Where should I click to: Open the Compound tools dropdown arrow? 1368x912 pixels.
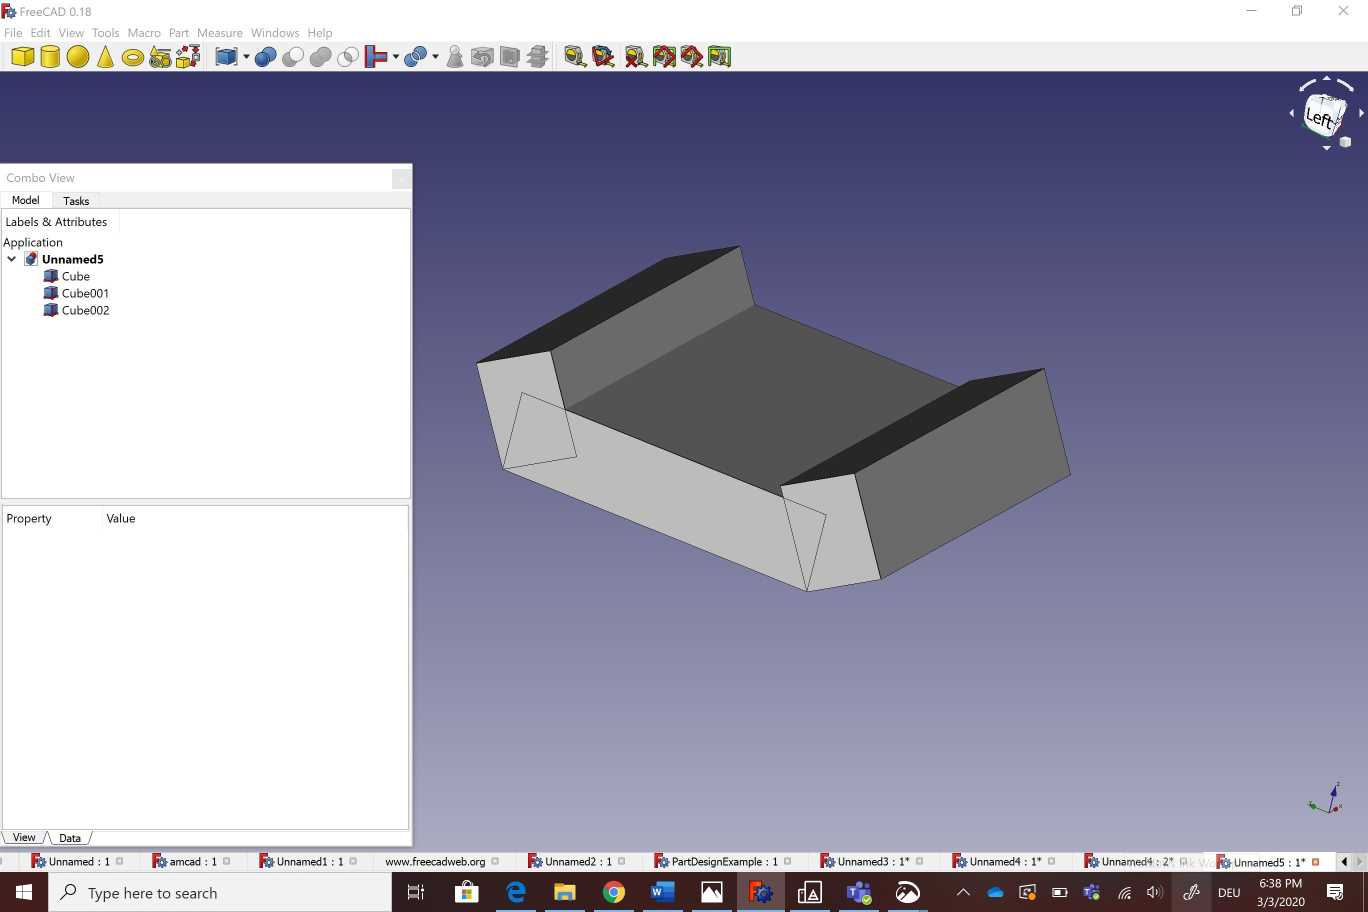point(246,57)
